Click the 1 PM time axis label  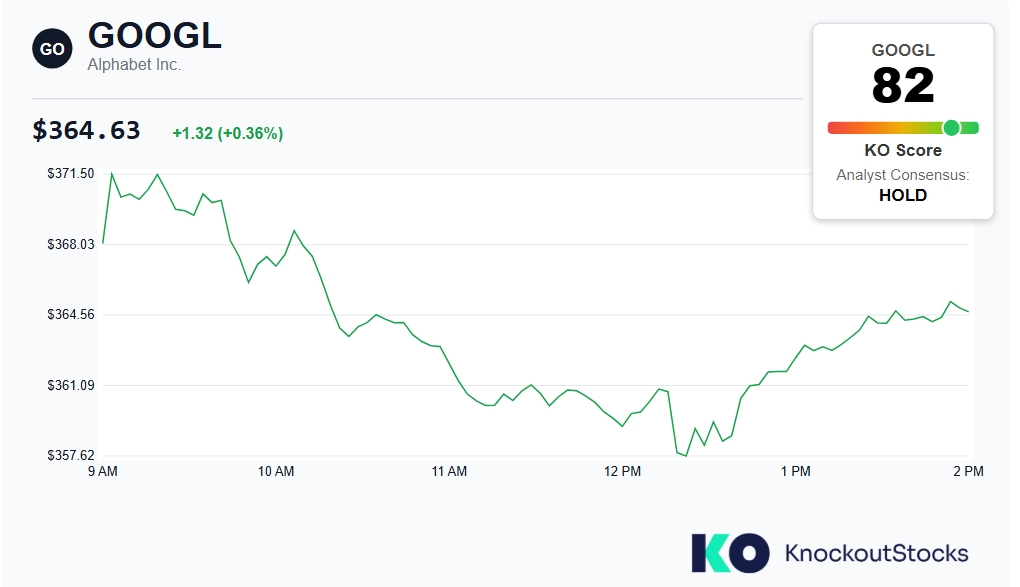click(x=796, y=471)
